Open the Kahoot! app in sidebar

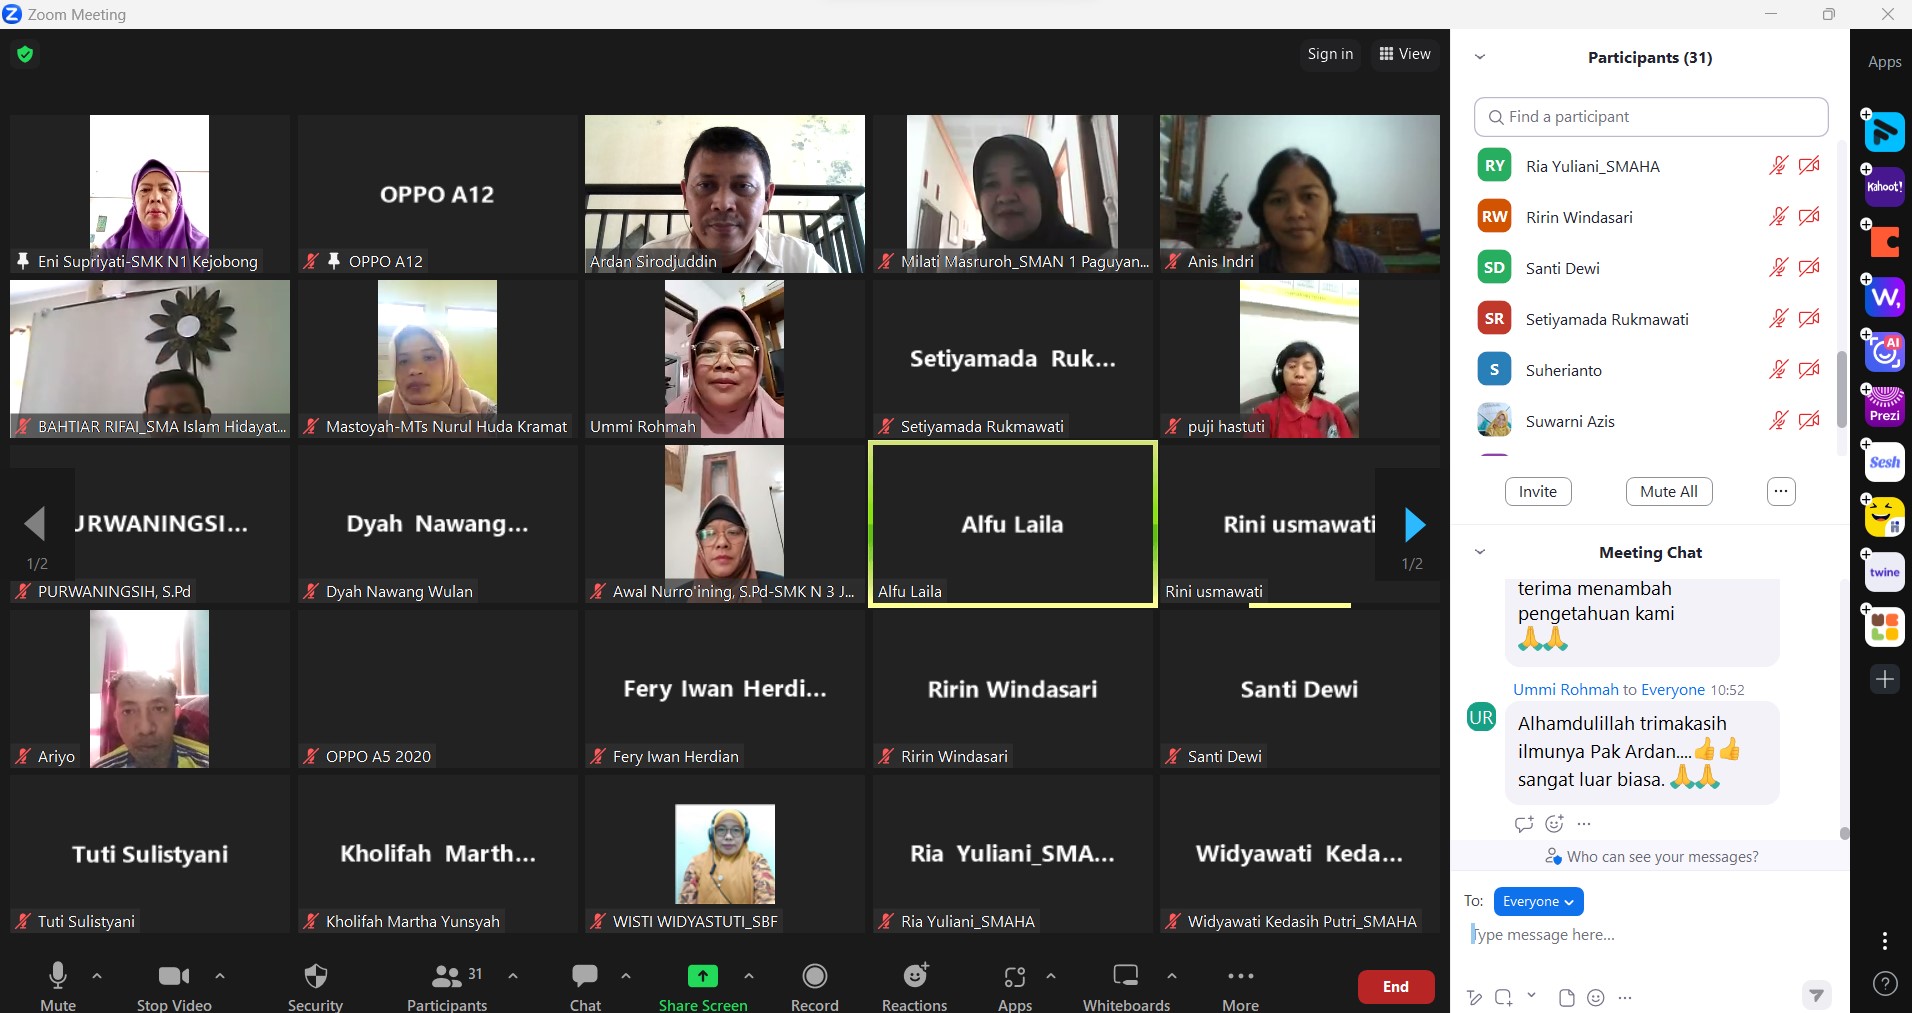pyautogui.click(x=1885, y=187)
